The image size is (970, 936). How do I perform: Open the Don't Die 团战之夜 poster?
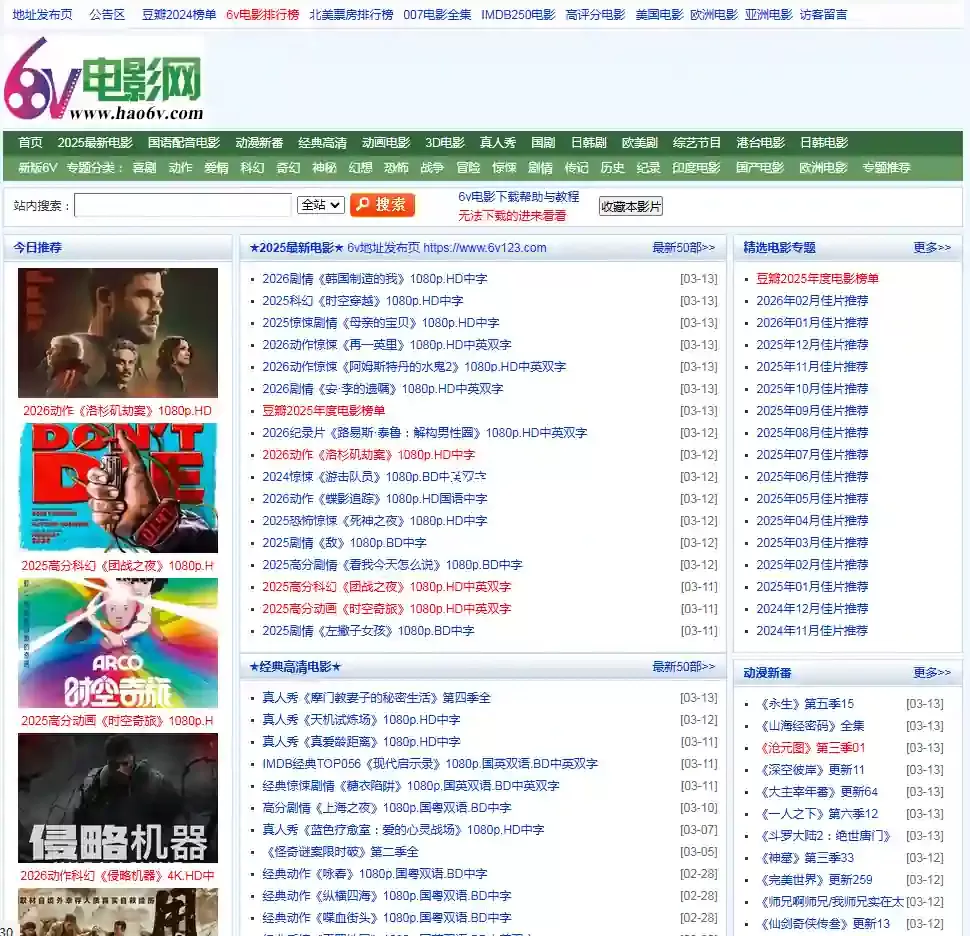click(118, 488)
